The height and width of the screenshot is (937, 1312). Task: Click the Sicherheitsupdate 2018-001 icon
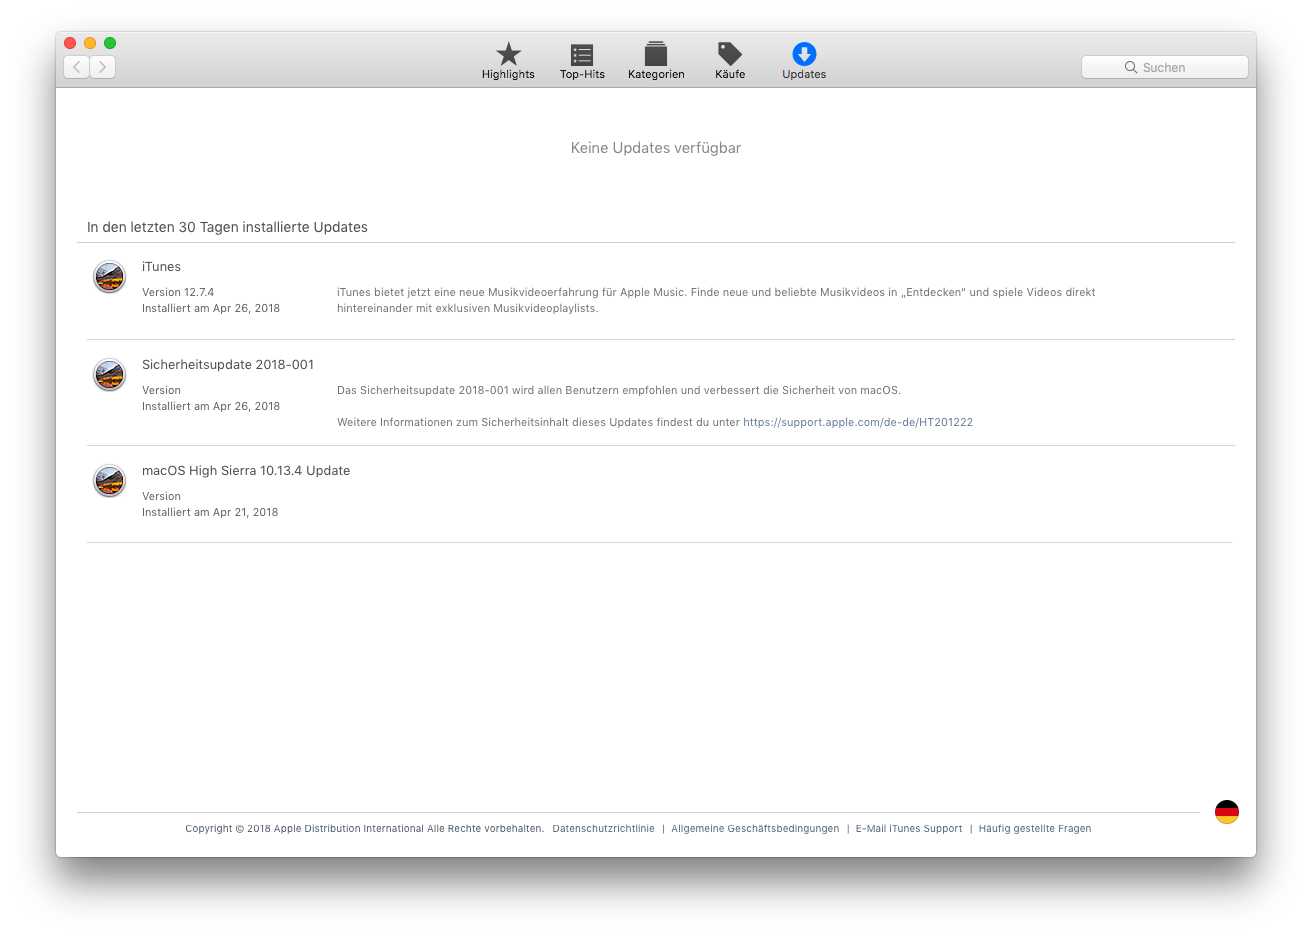109,375
